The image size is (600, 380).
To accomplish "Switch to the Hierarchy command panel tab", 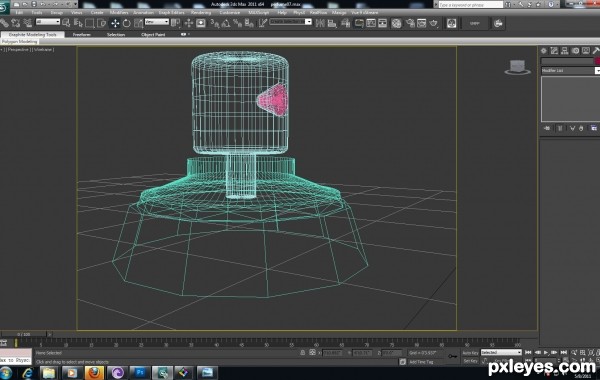I will (x=564, y=51).
